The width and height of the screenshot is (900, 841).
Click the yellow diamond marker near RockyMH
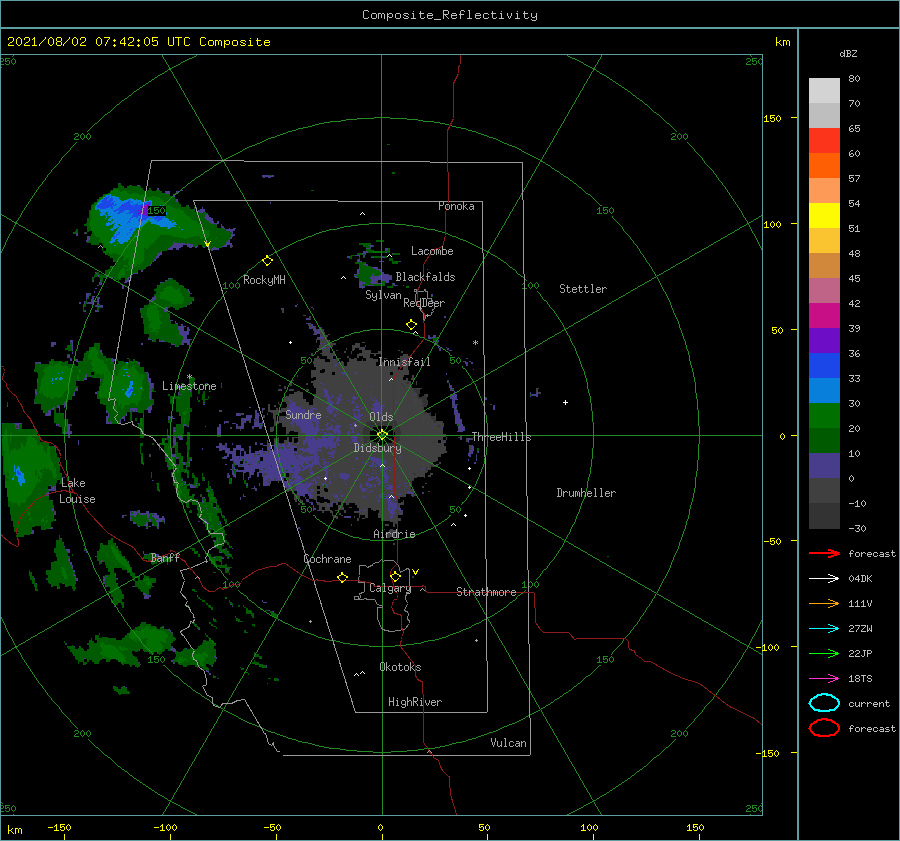(x=267, y=261)
